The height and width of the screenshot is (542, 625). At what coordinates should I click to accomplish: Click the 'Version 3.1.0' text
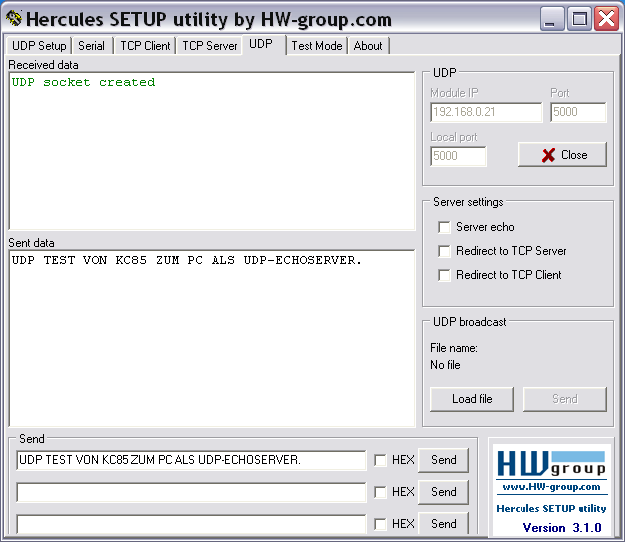(562, 528)
